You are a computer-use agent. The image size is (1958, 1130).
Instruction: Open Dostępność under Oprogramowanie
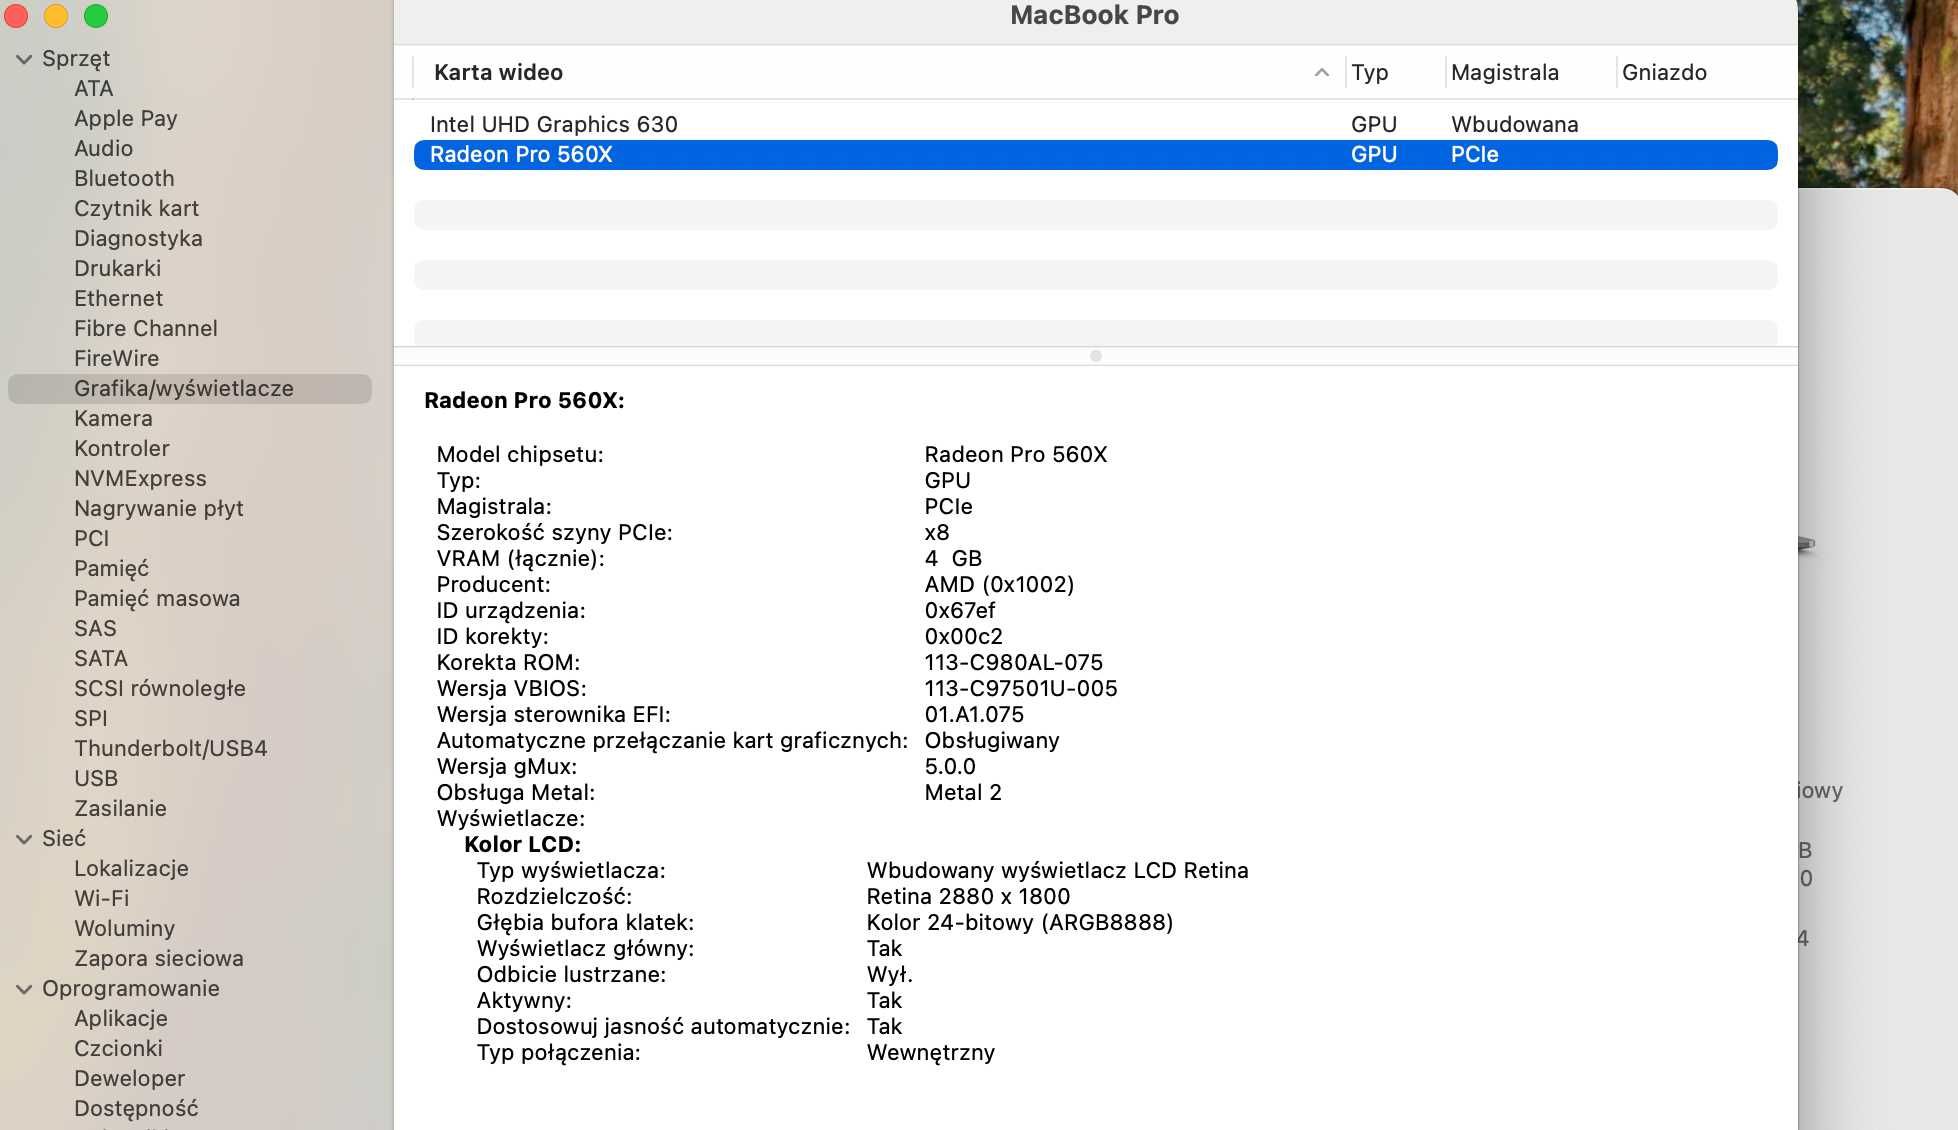(x=136, y=1108)
